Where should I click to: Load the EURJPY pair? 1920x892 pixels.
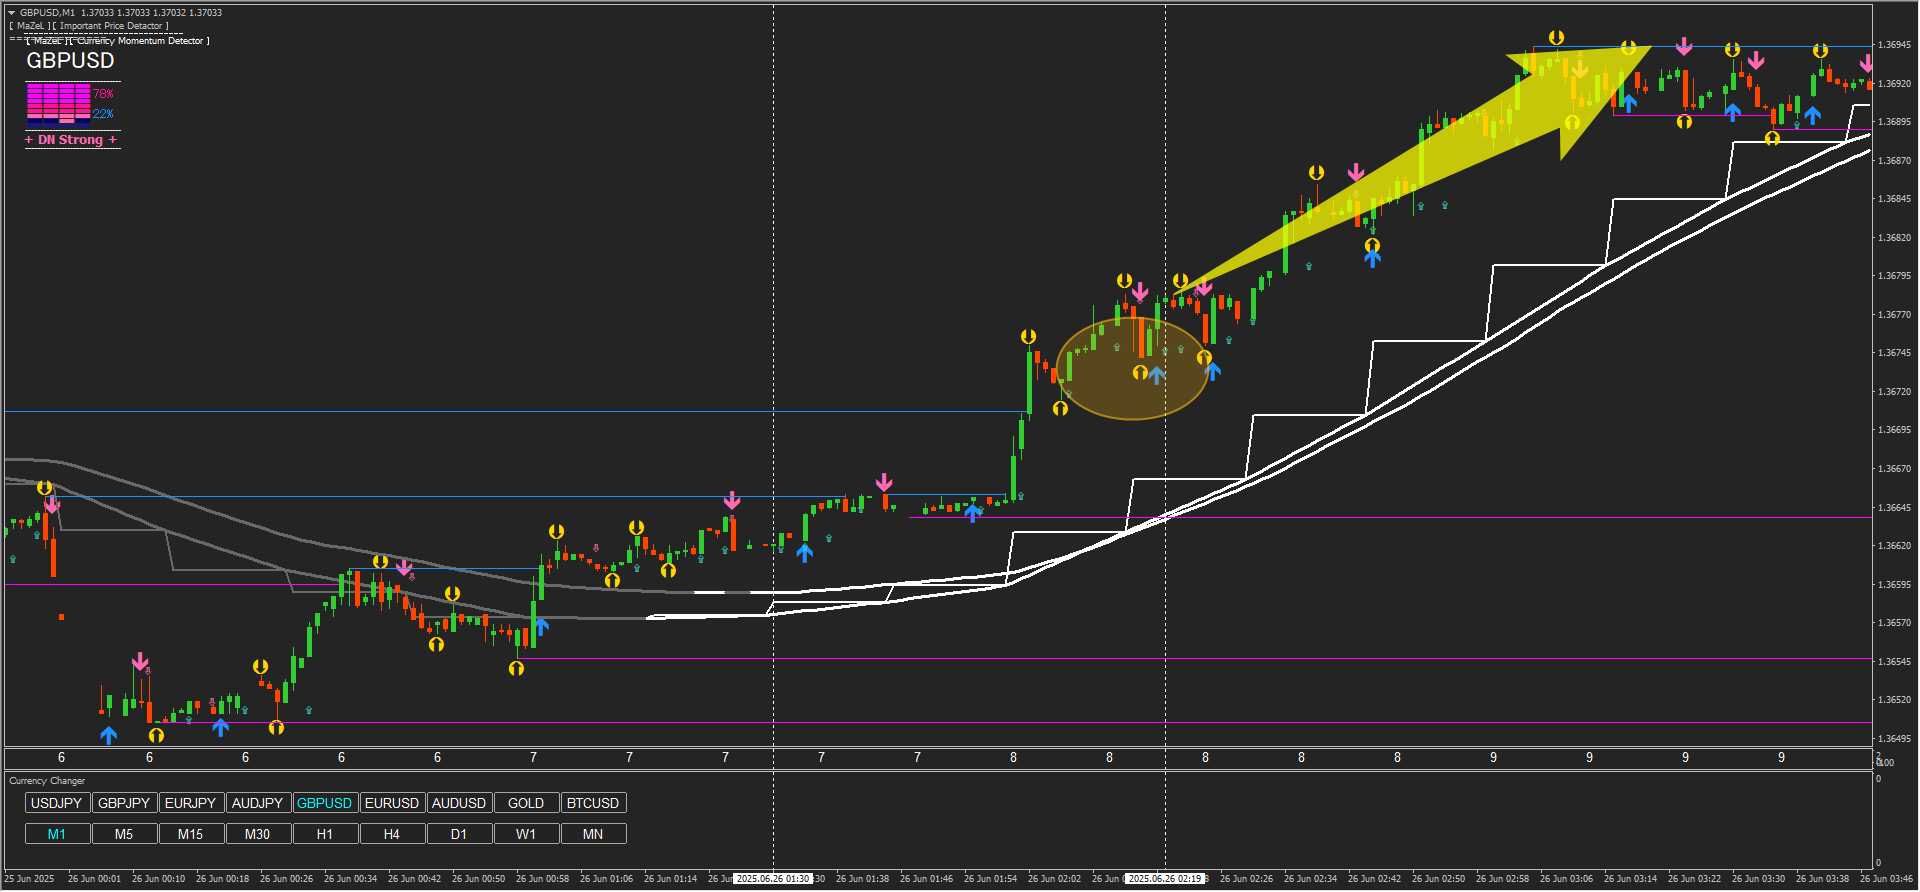[x=191, y=803]
